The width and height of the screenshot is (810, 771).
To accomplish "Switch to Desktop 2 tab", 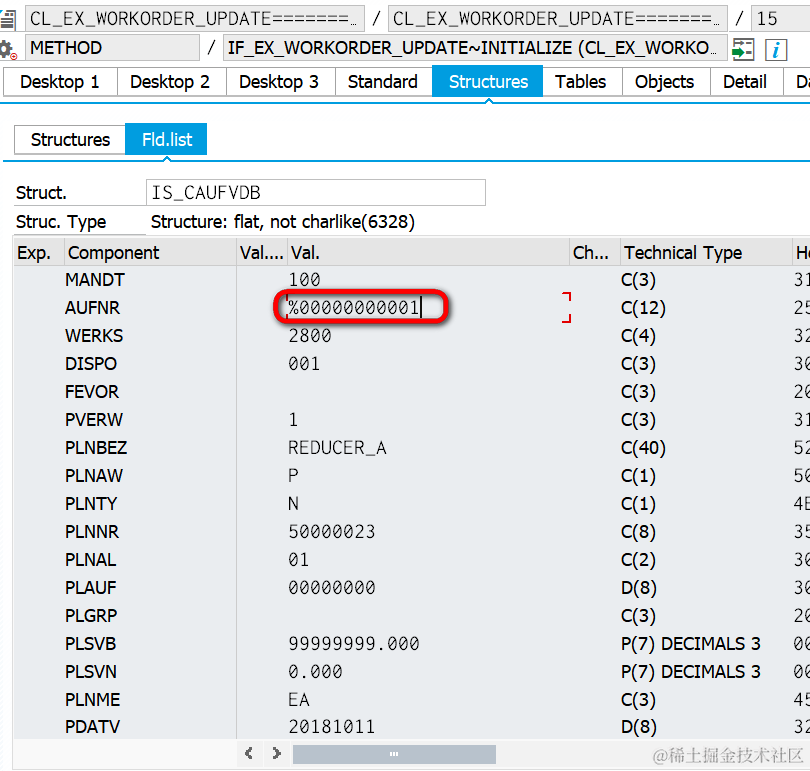I will [170, 82].
